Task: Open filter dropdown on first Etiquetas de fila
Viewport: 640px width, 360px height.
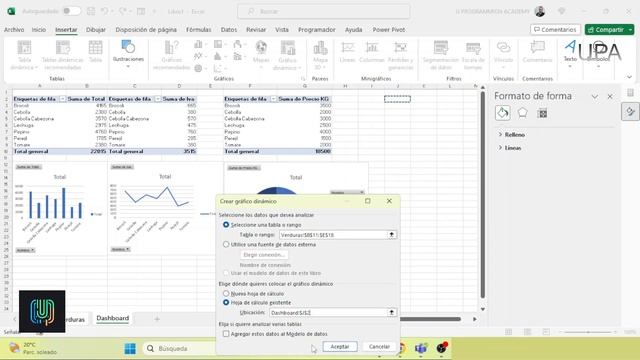Action: click(x=62, y=99)
